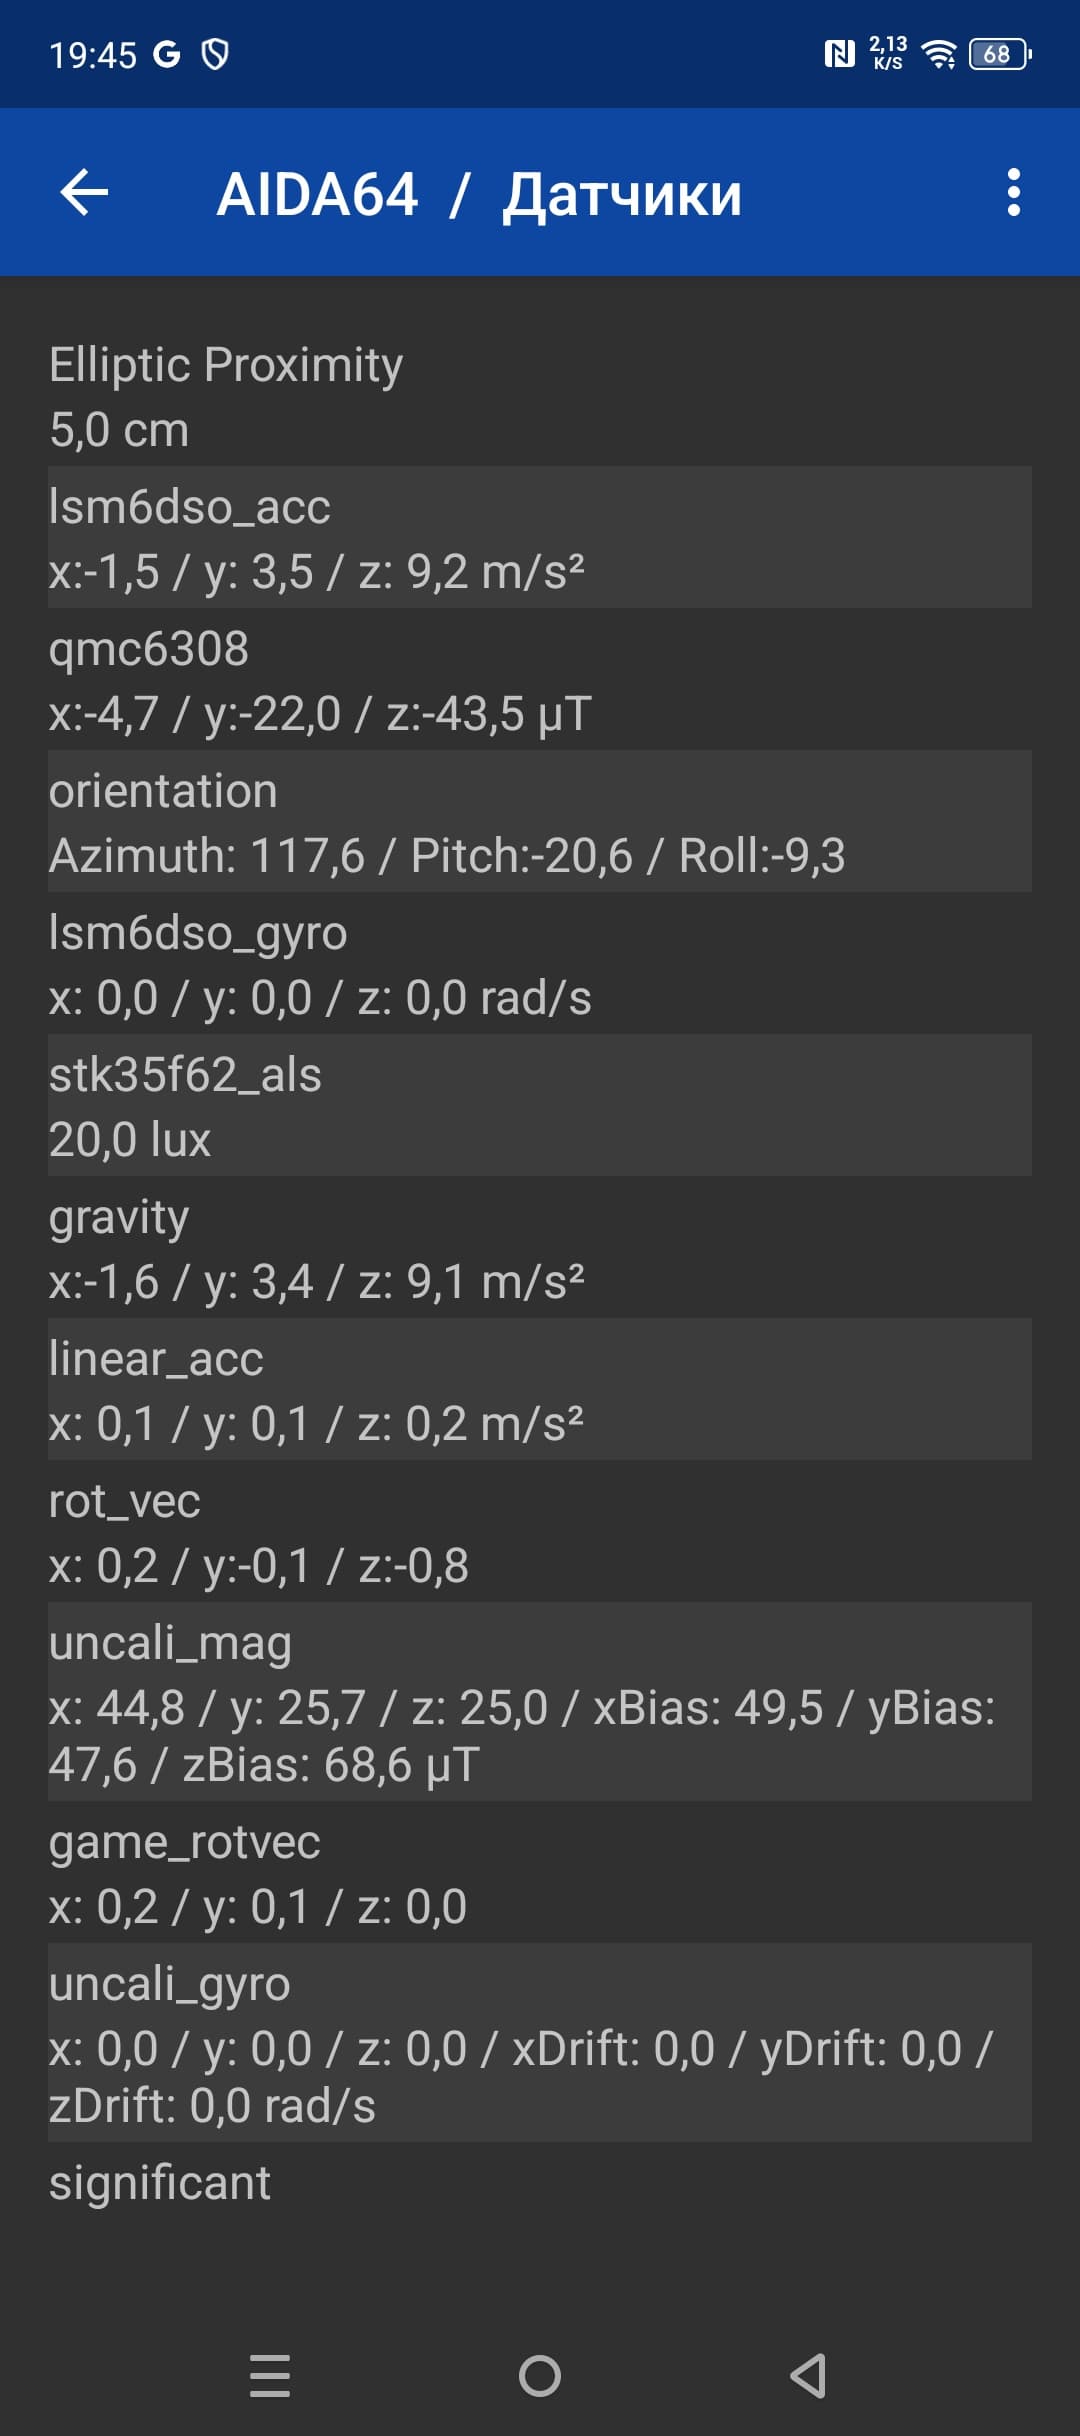Tap the qmc6308 magnetometer entry
The image size is (1080, 2436).
(x=540, y=680)
